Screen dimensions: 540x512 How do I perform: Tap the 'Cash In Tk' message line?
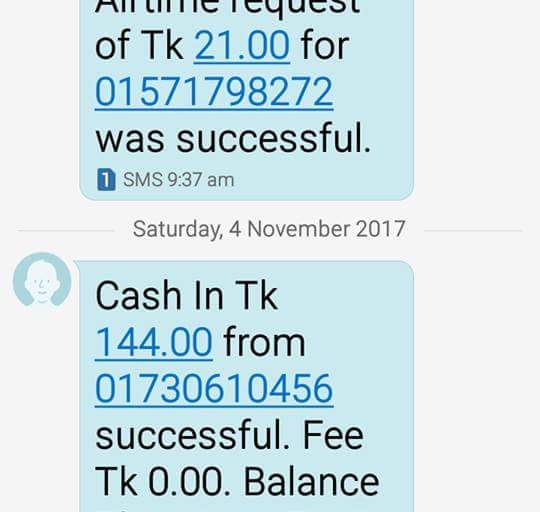coord(186,295)
